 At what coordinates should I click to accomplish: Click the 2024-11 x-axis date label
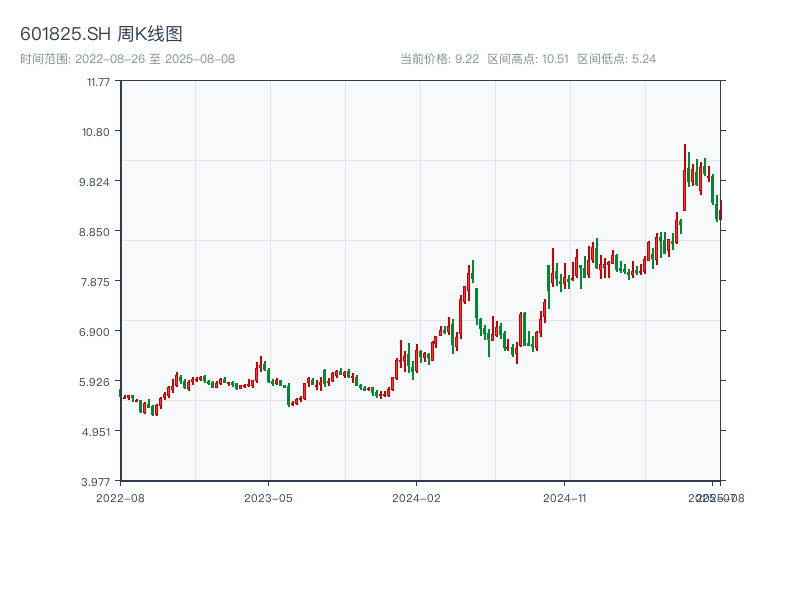(565, 497)
